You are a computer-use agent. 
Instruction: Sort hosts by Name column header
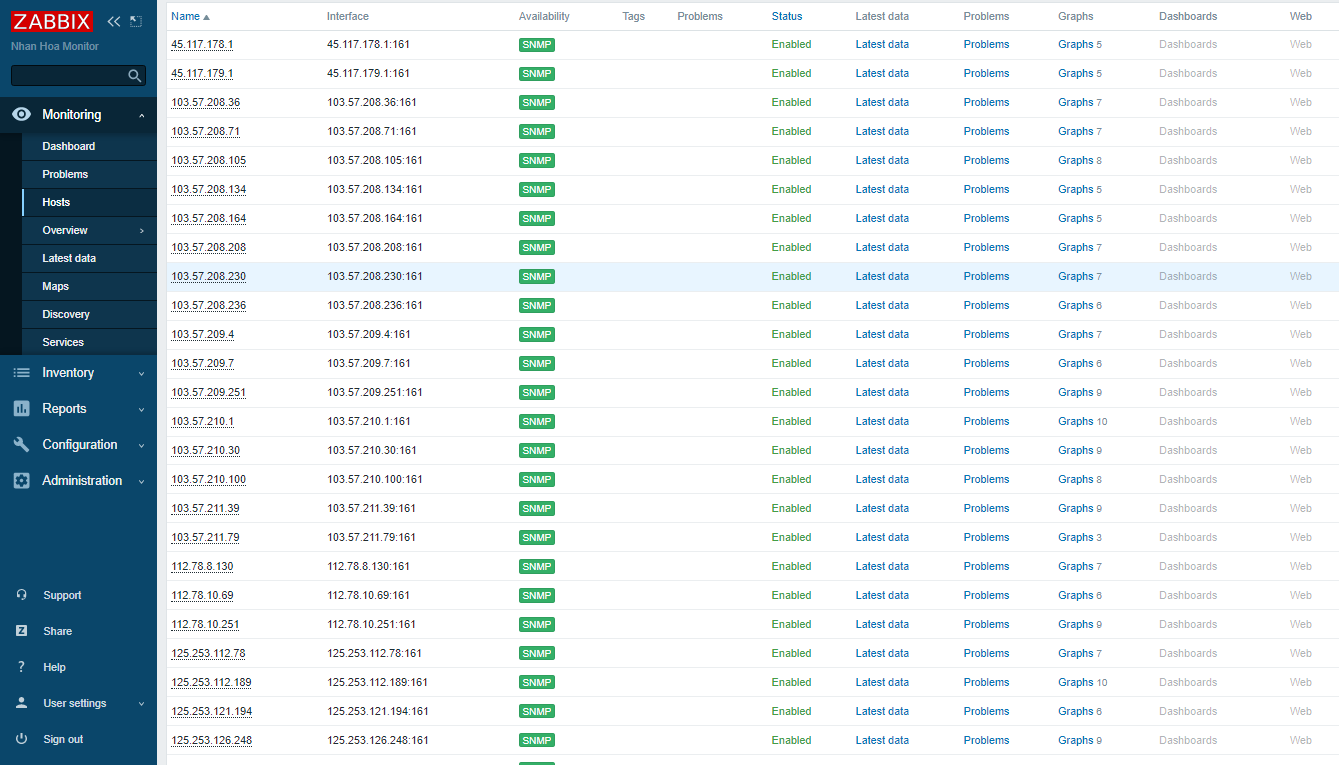pyautogui.click(x=186, y=16)
